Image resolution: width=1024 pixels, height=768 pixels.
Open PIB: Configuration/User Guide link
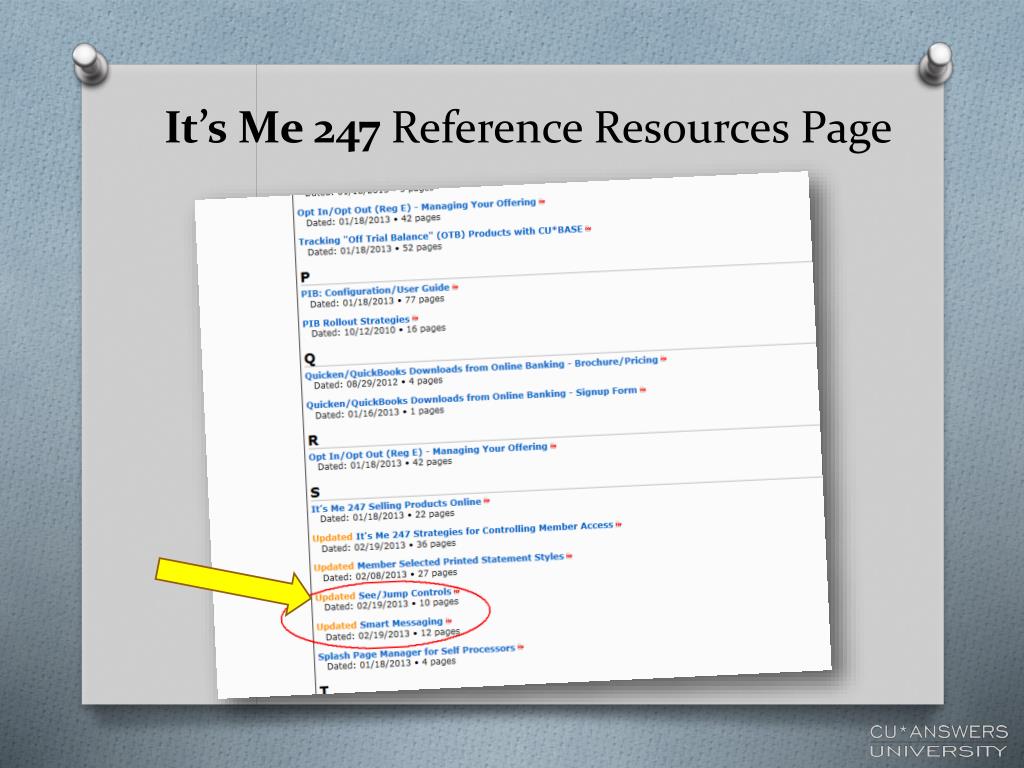376,290
